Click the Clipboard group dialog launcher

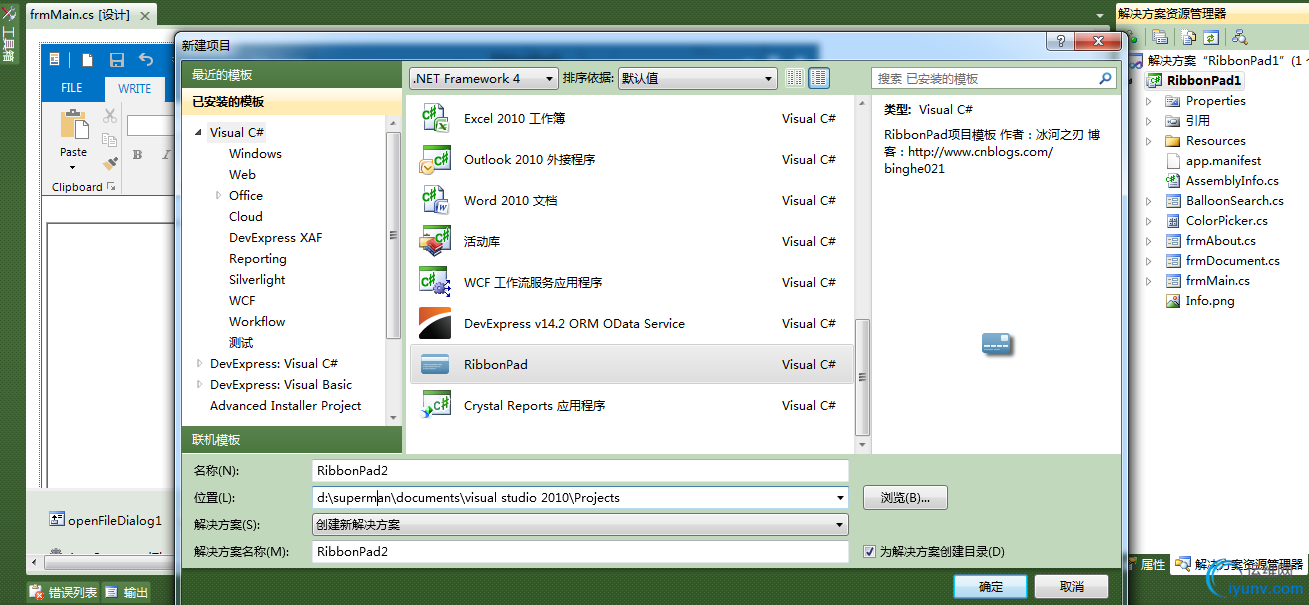coord(111,187)
